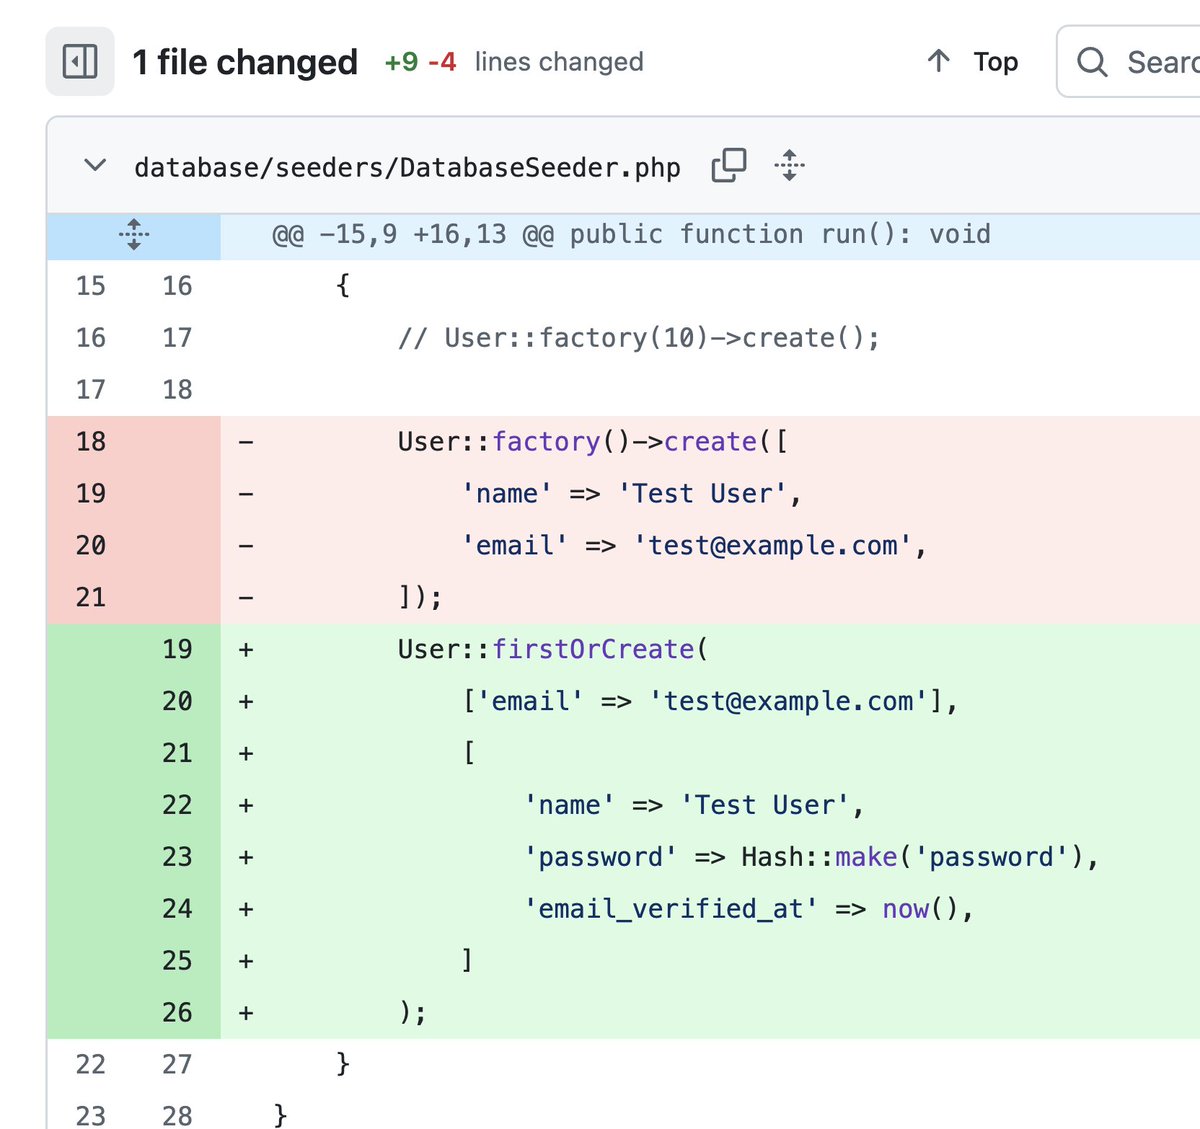
Task: Select new line number 19
Action: pos(177,649)
